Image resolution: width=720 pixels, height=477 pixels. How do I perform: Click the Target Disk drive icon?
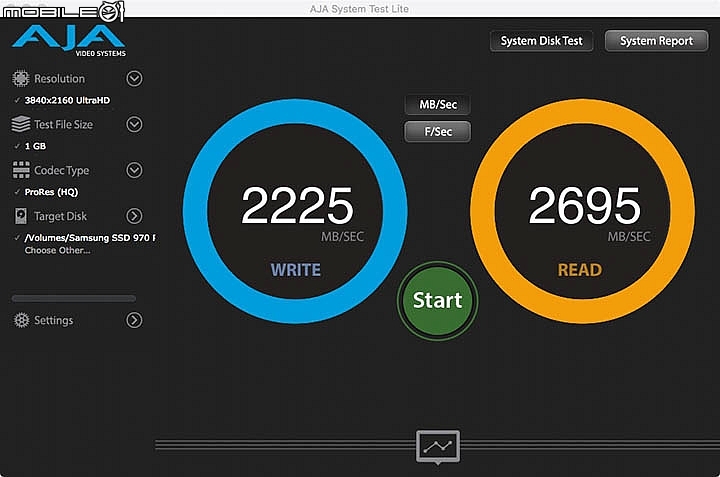[21, 216]
